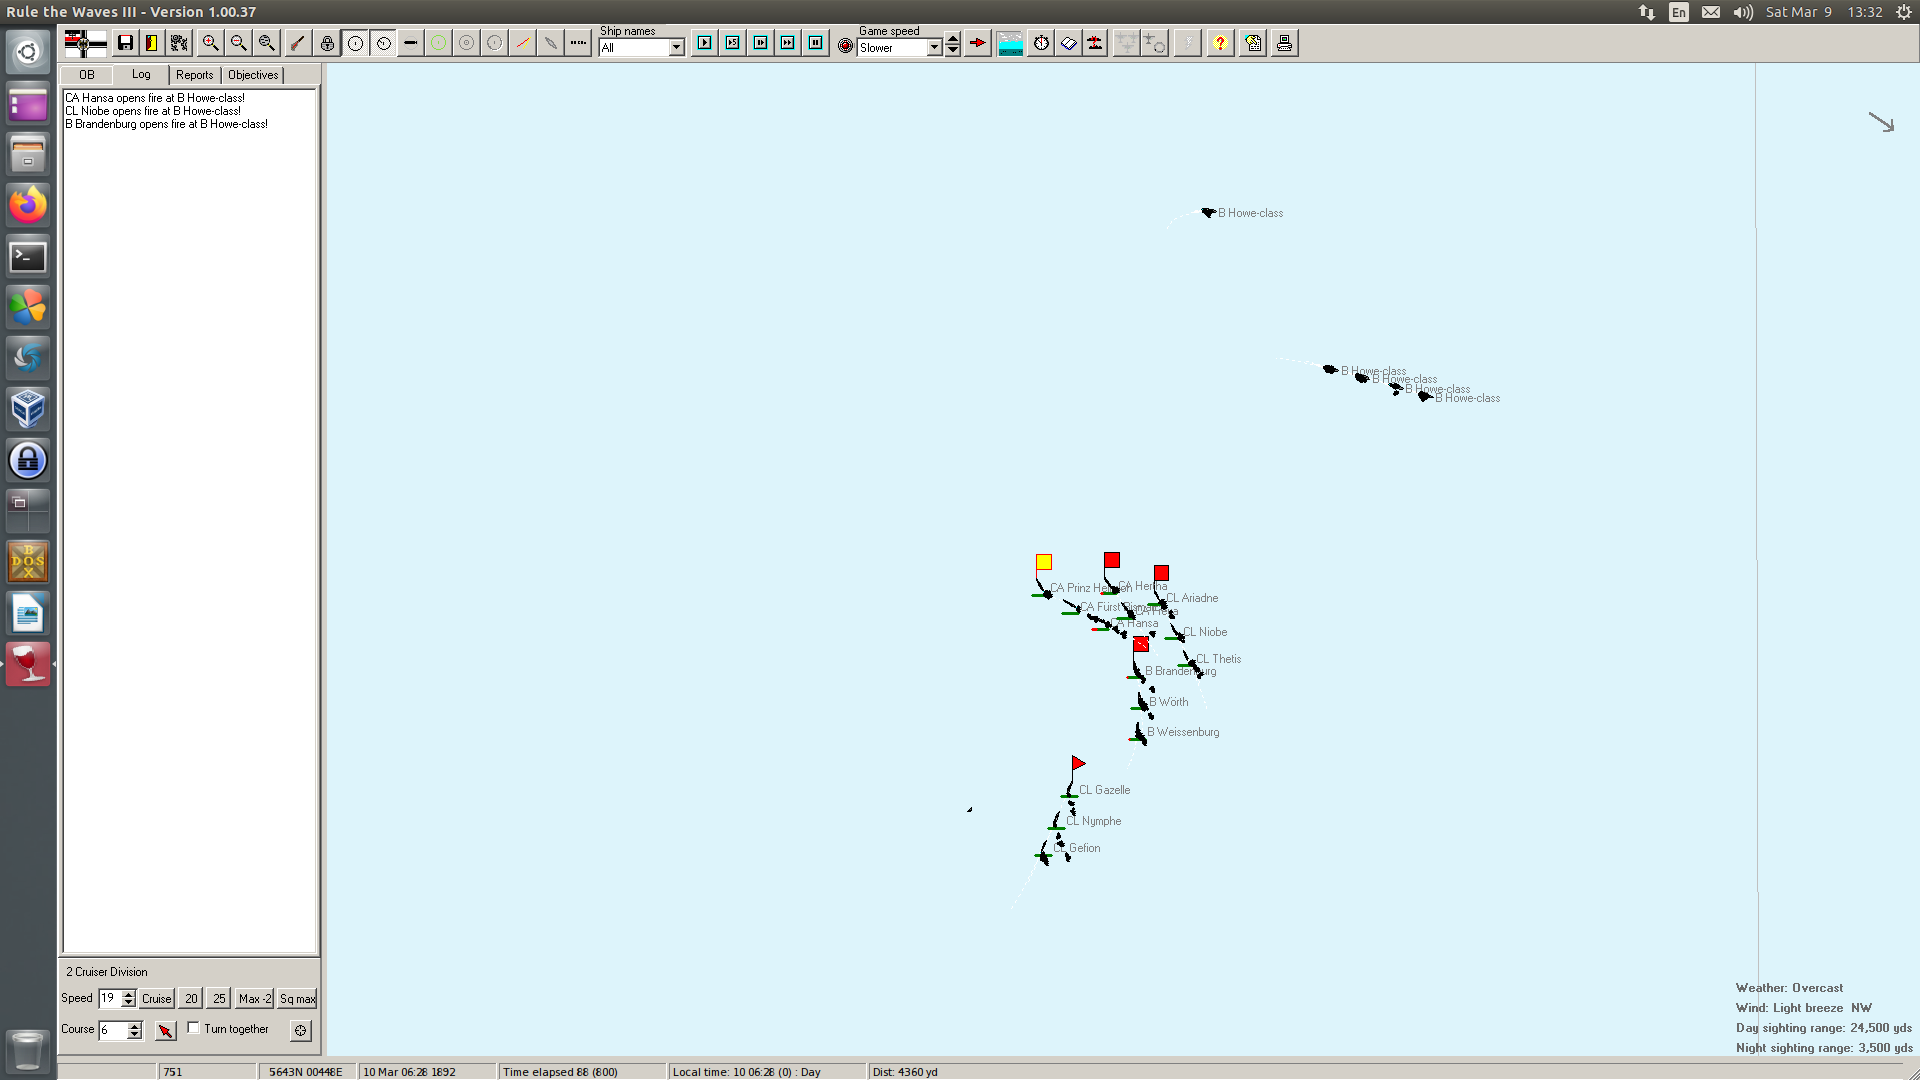Click the crosshair target button
This screenshot has width=1920, height=1080.
click(x=300, y=1030)
